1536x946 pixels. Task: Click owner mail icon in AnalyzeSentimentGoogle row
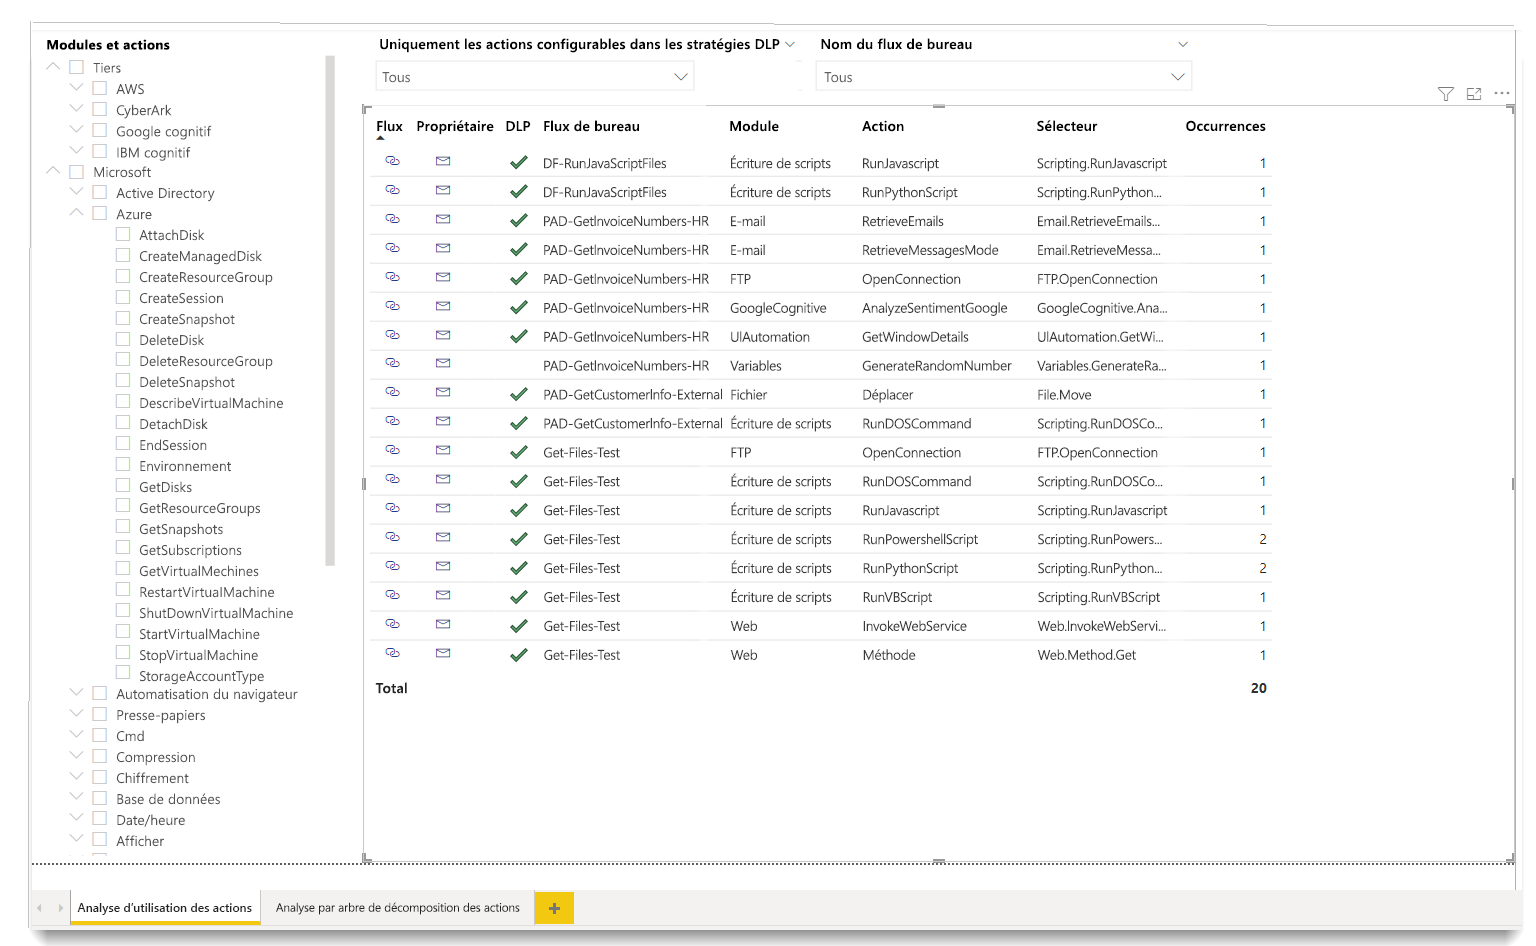443,306
